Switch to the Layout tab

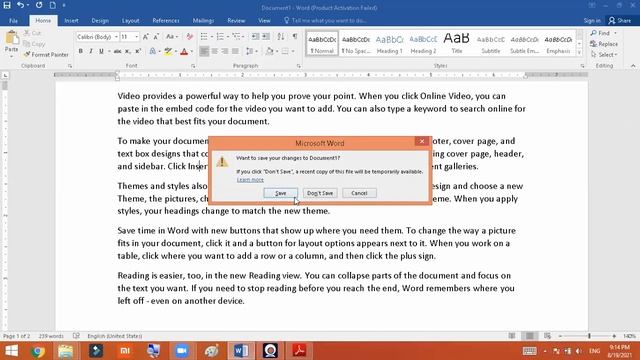pyautogui.click(x=131, y=20)
